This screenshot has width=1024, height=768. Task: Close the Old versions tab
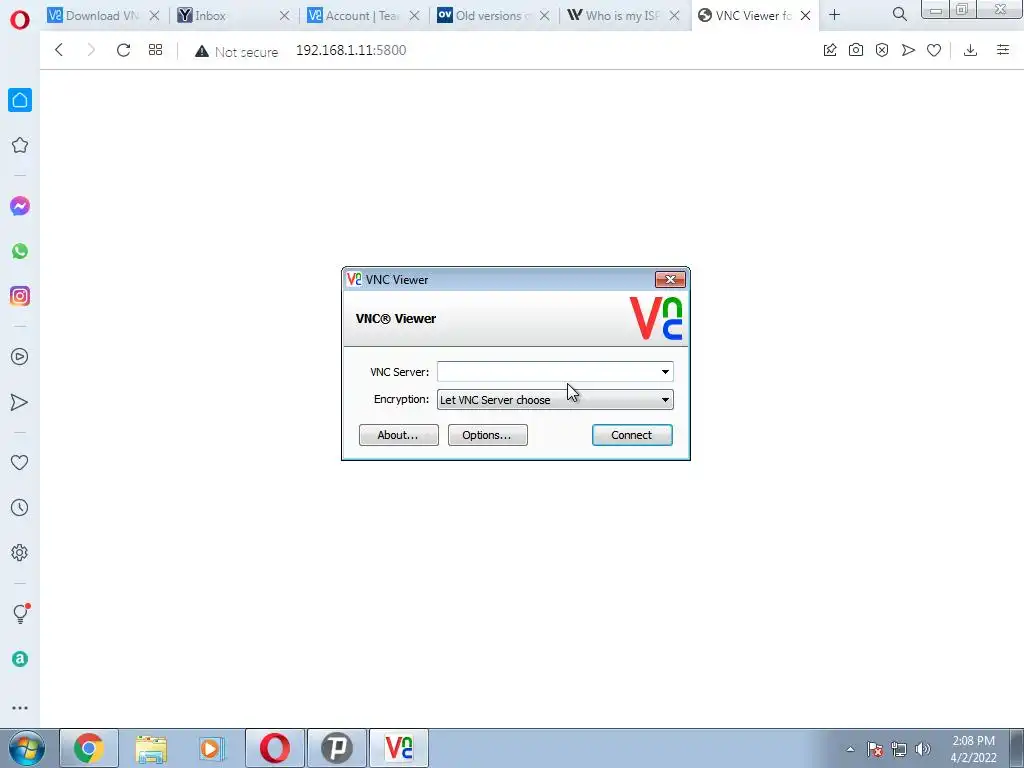pyautogui.click(x=545, y=16)
